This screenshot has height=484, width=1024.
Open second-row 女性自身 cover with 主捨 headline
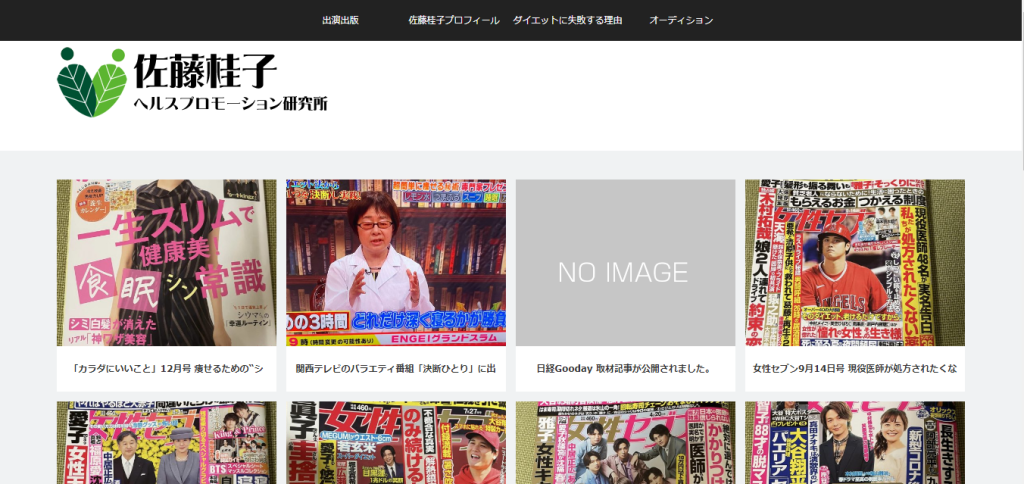tap(396, 443)
